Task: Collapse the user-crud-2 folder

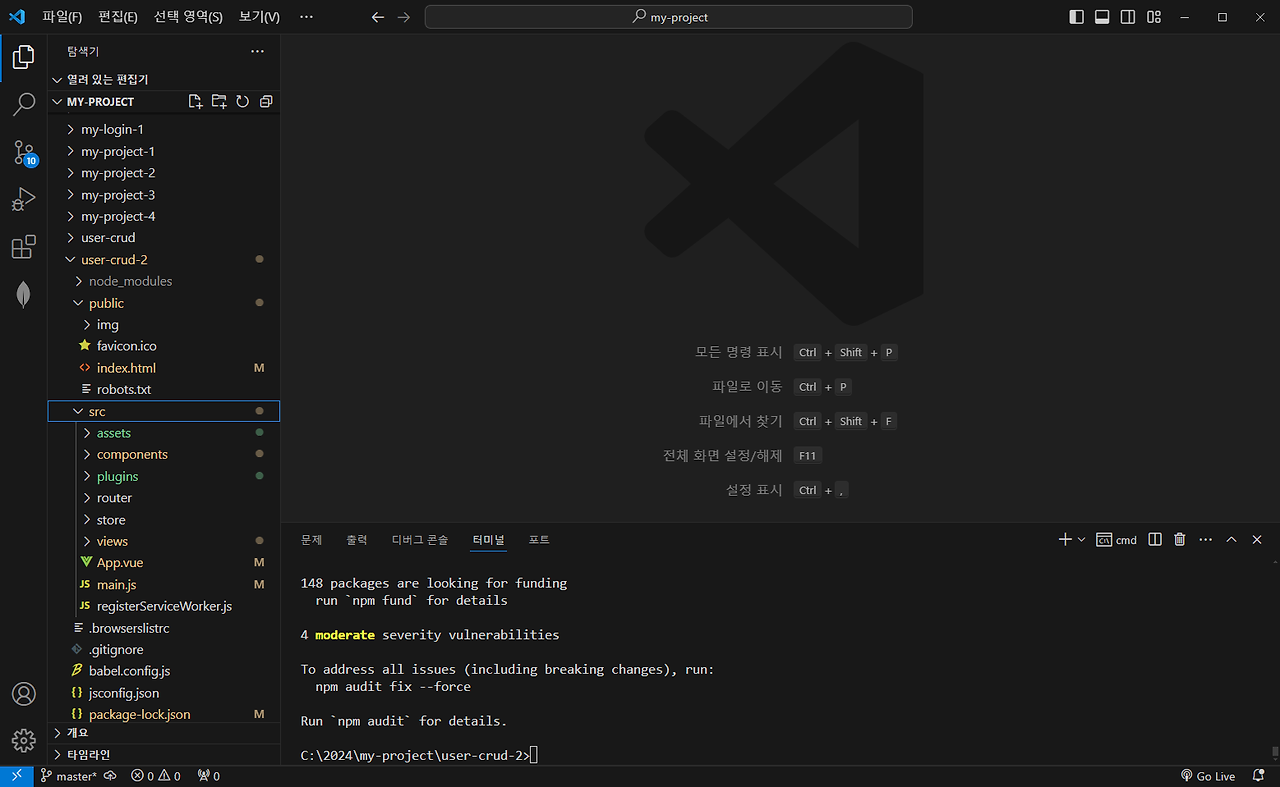Action: 164,259
